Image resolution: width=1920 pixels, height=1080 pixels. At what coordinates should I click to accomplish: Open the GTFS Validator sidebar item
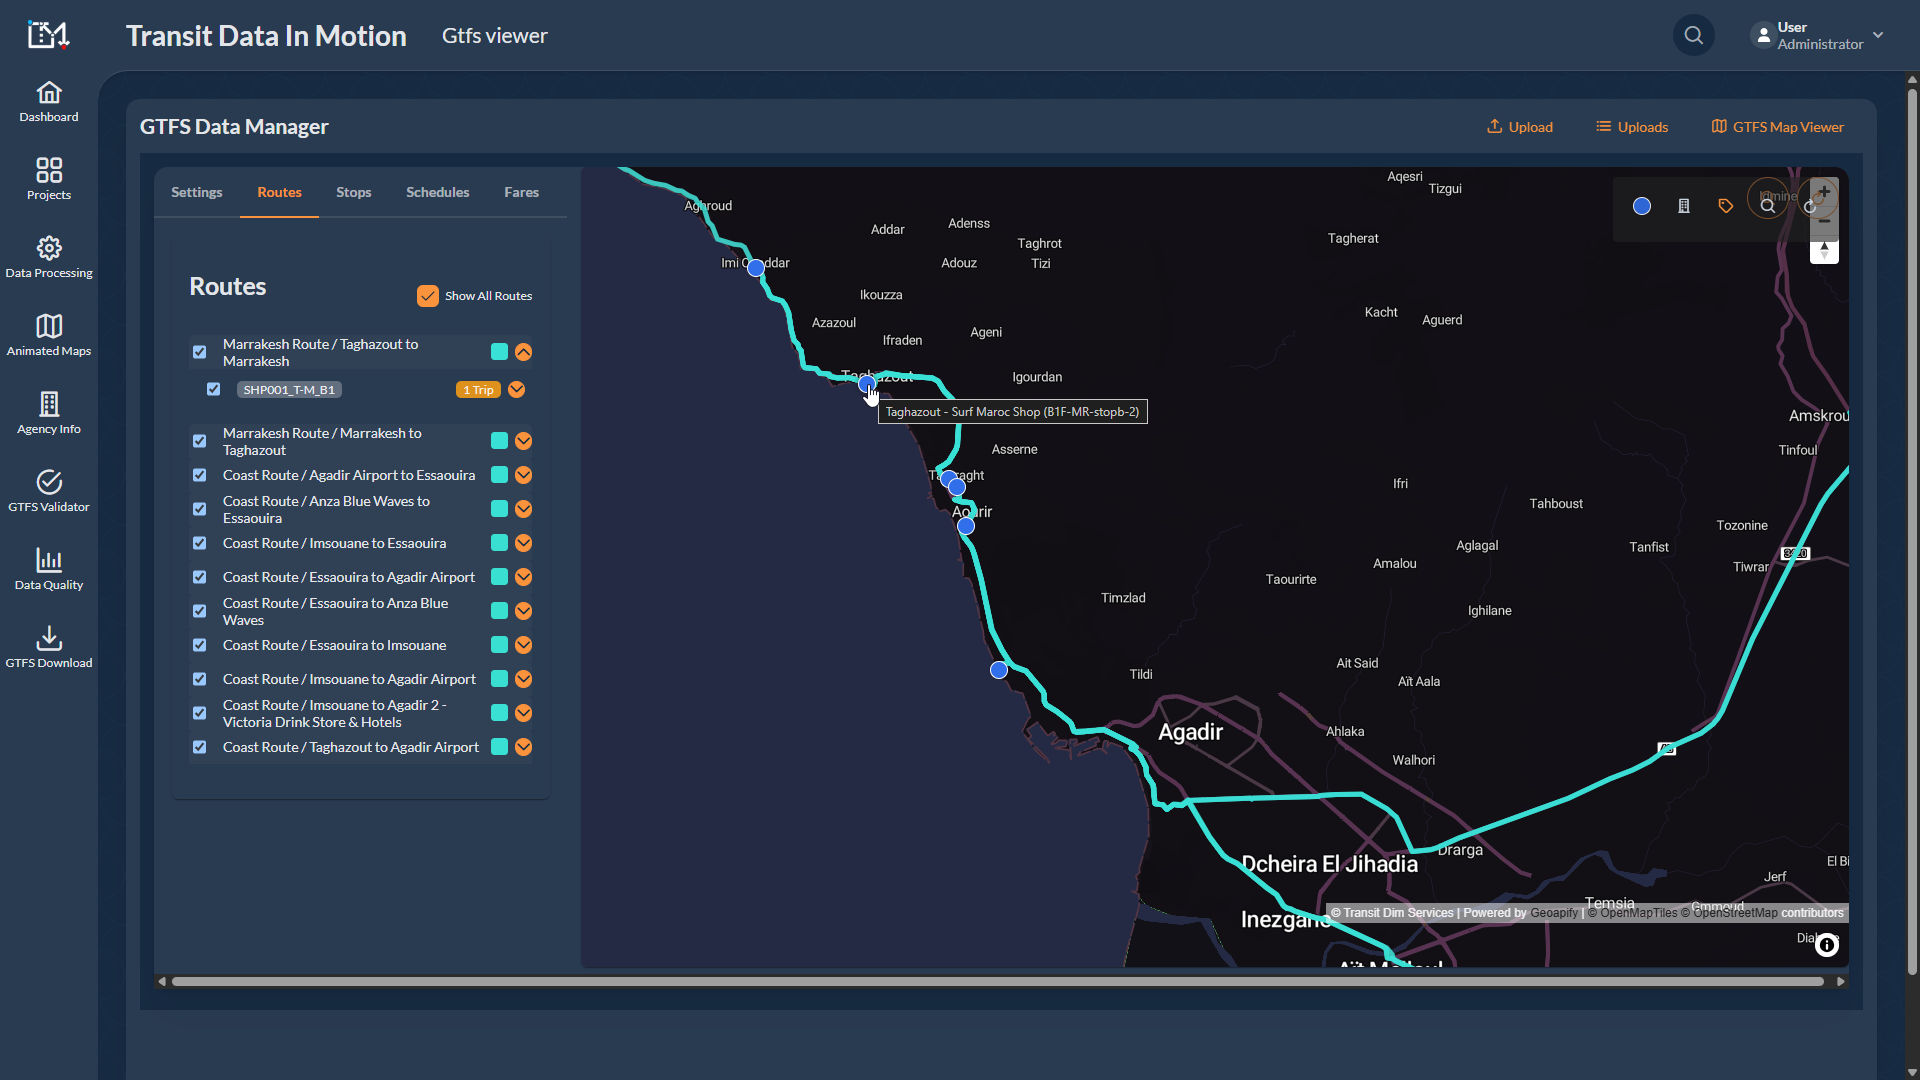point(49,491)
